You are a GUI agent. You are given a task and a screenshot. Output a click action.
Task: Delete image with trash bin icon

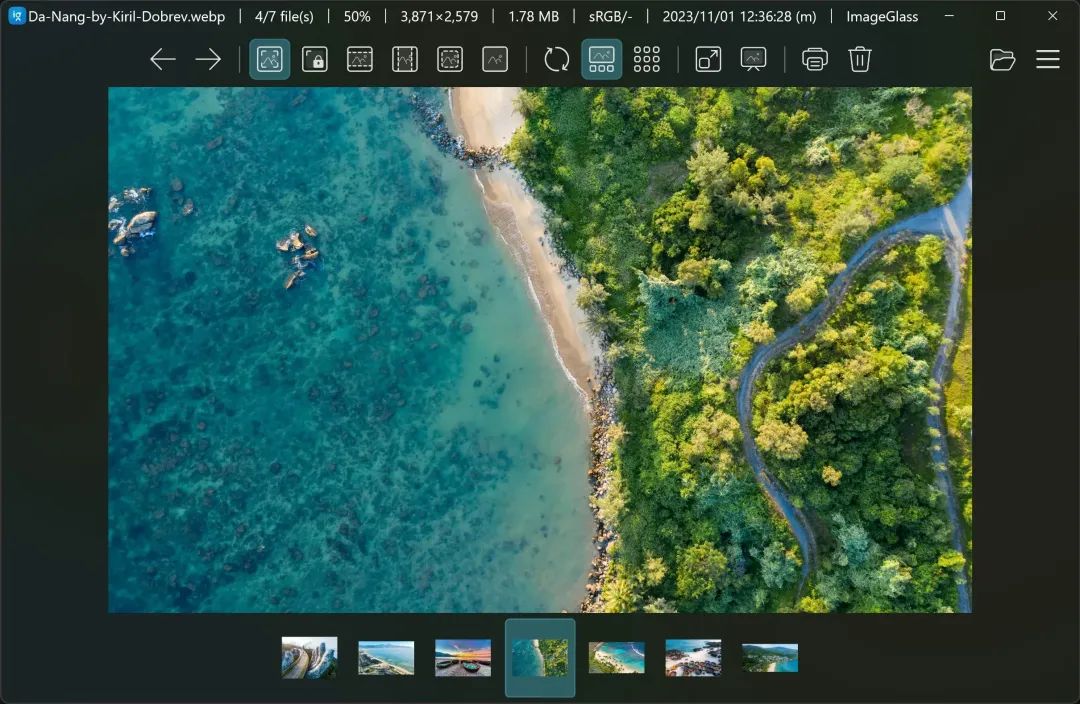pos(860,60)
